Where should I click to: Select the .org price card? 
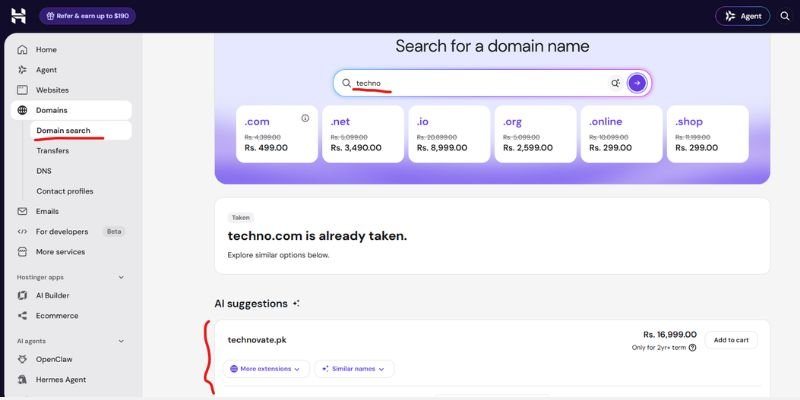535,134
